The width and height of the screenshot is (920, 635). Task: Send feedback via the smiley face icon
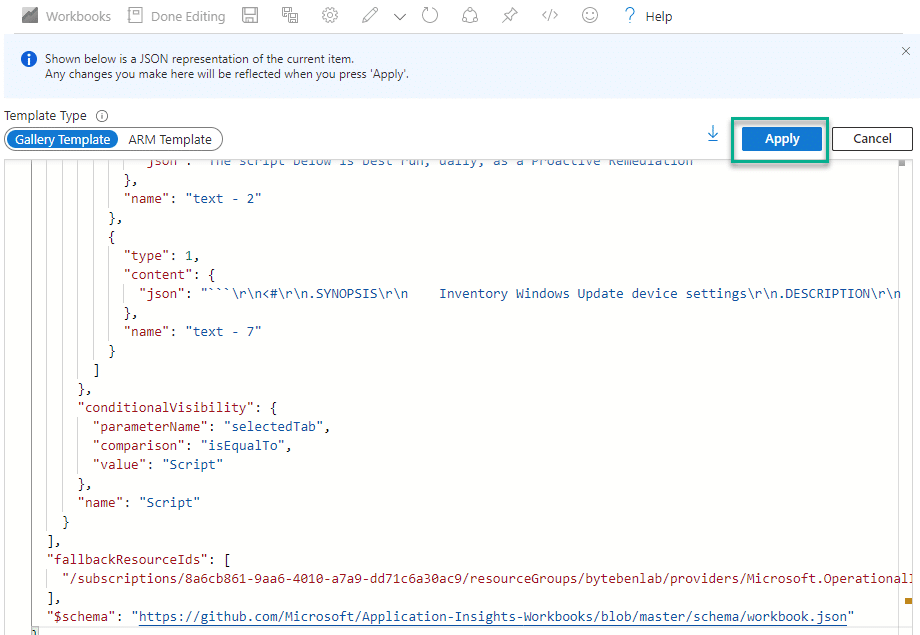(590, 15)
